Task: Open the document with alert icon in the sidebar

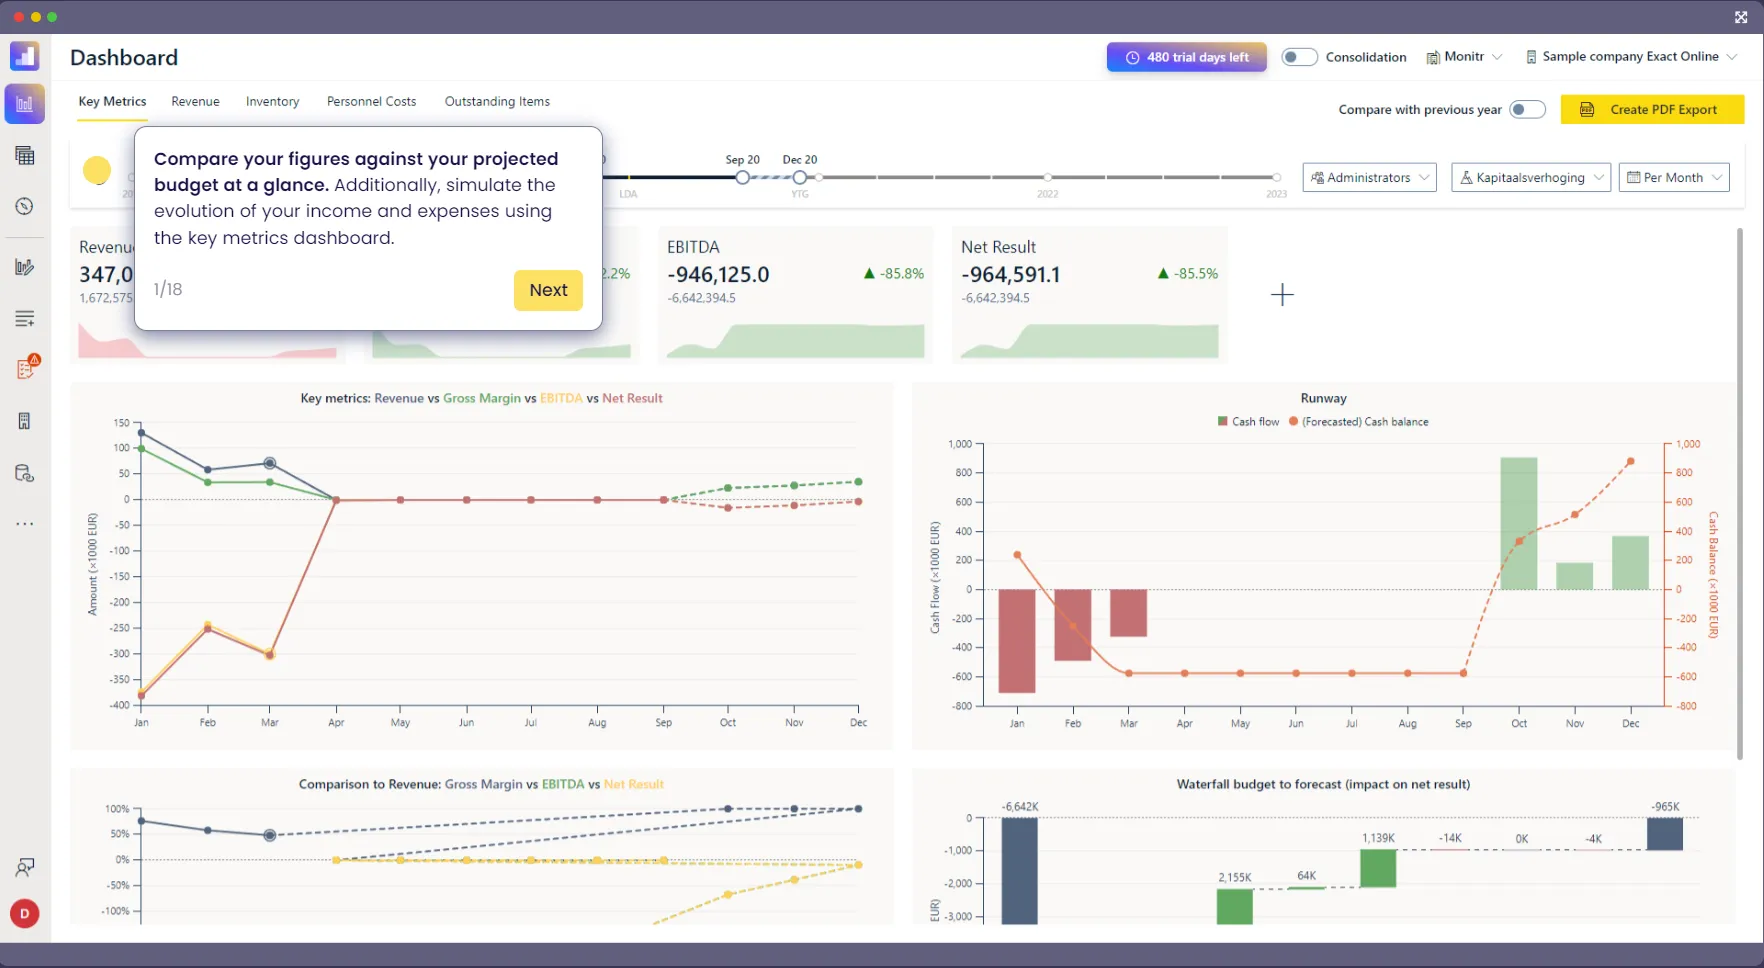Action: point(24,367)
